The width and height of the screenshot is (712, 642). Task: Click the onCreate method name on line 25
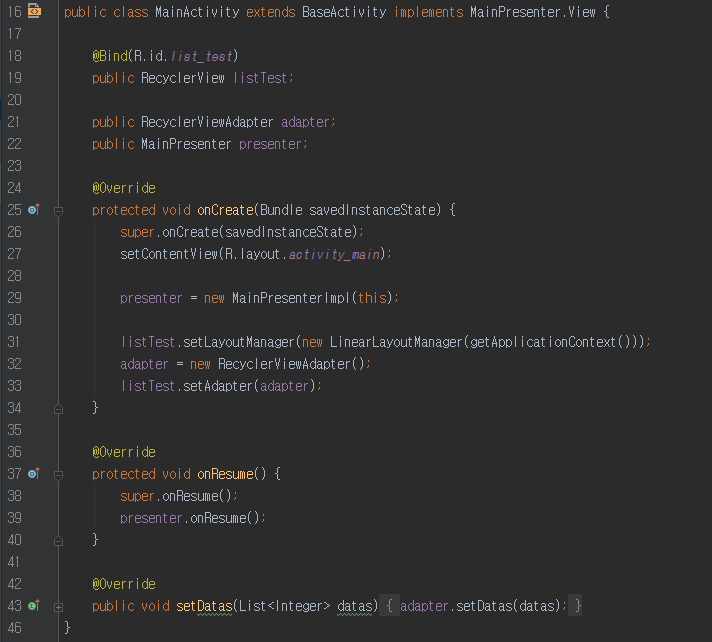point(225,210)
